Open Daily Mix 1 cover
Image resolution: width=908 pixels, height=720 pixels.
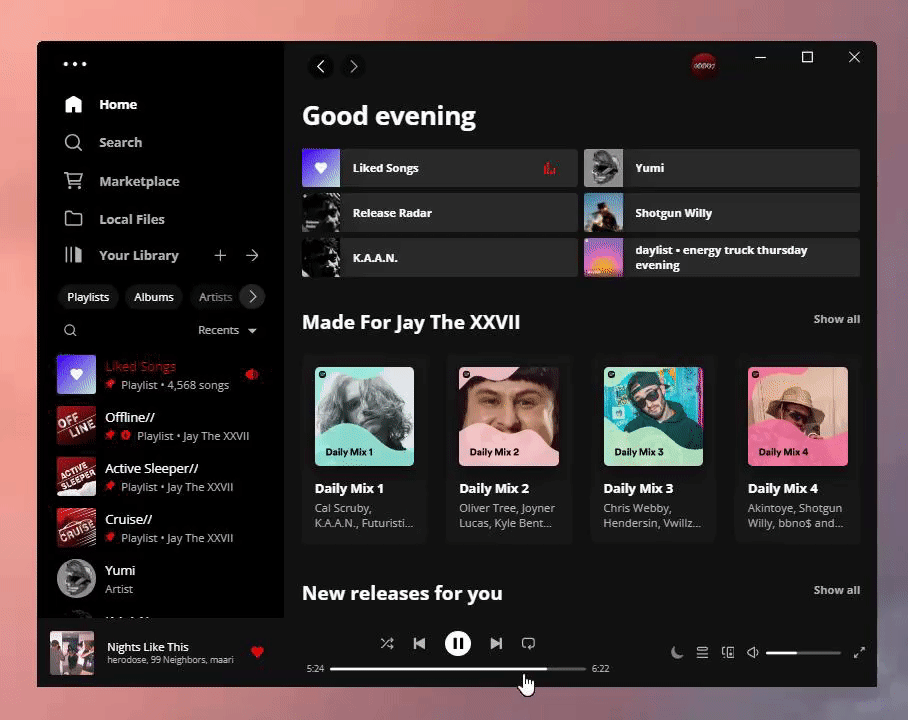(x=364, y=416)
